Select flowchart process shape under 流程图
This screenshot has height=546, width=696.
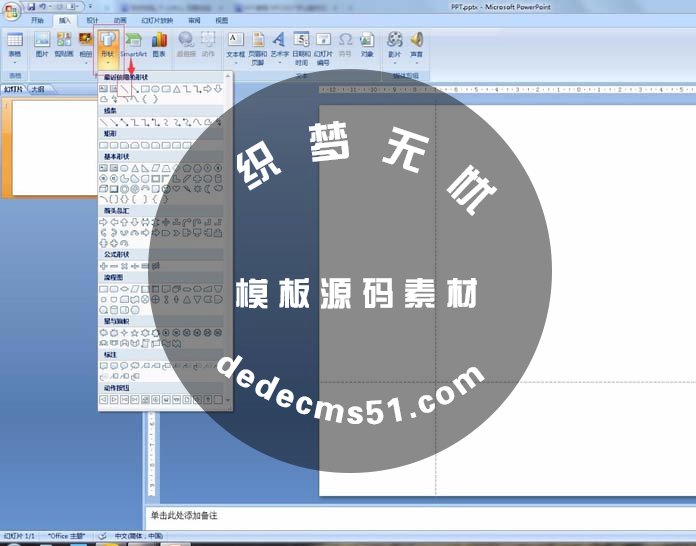coord(103,289)
